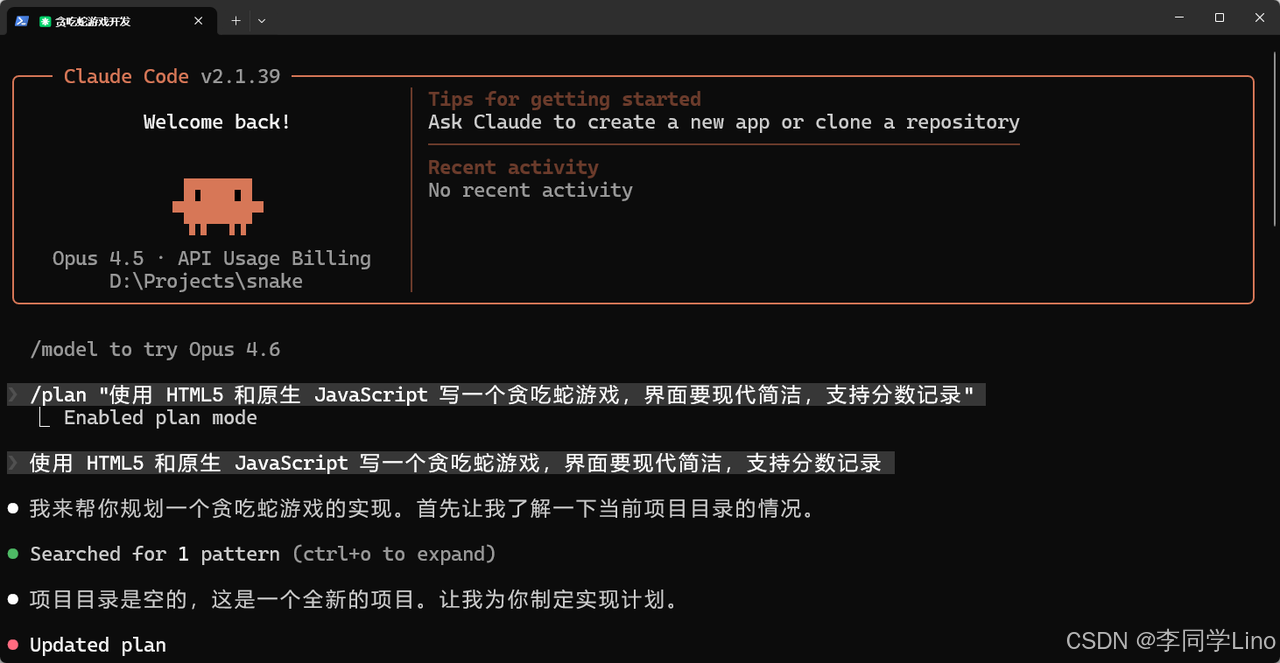
Task: Click the green dot beside Searched for 1 pattern
Action: click(x=12, y=553)
